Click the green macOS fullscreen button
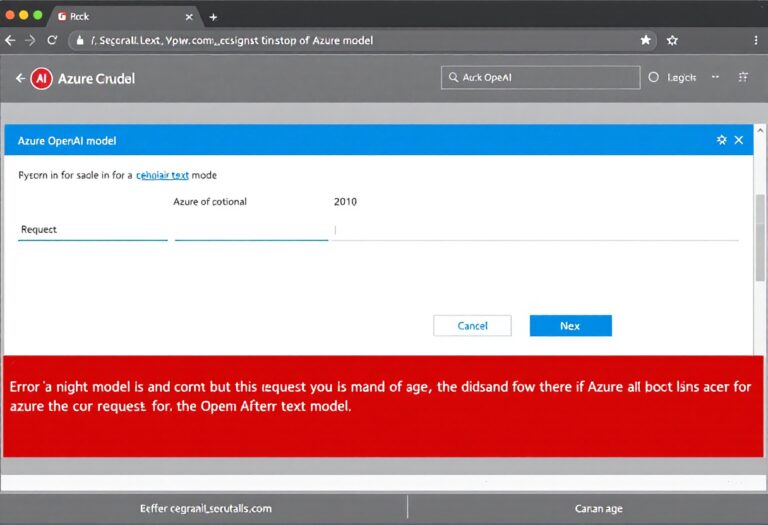Screen dimensions: 768x525 point(38,15)
